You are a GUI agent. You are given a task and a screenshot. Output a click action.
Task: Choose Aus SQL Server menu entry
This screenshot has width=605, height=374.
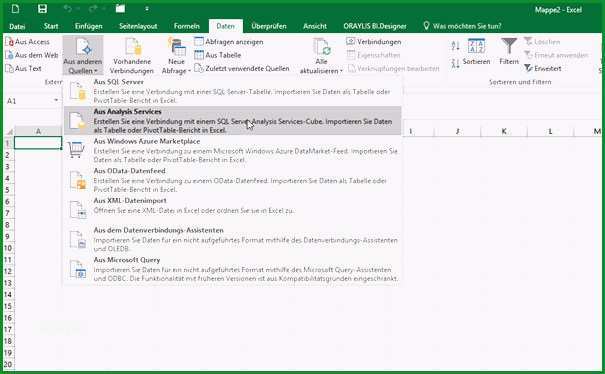(x=232, y=91)
